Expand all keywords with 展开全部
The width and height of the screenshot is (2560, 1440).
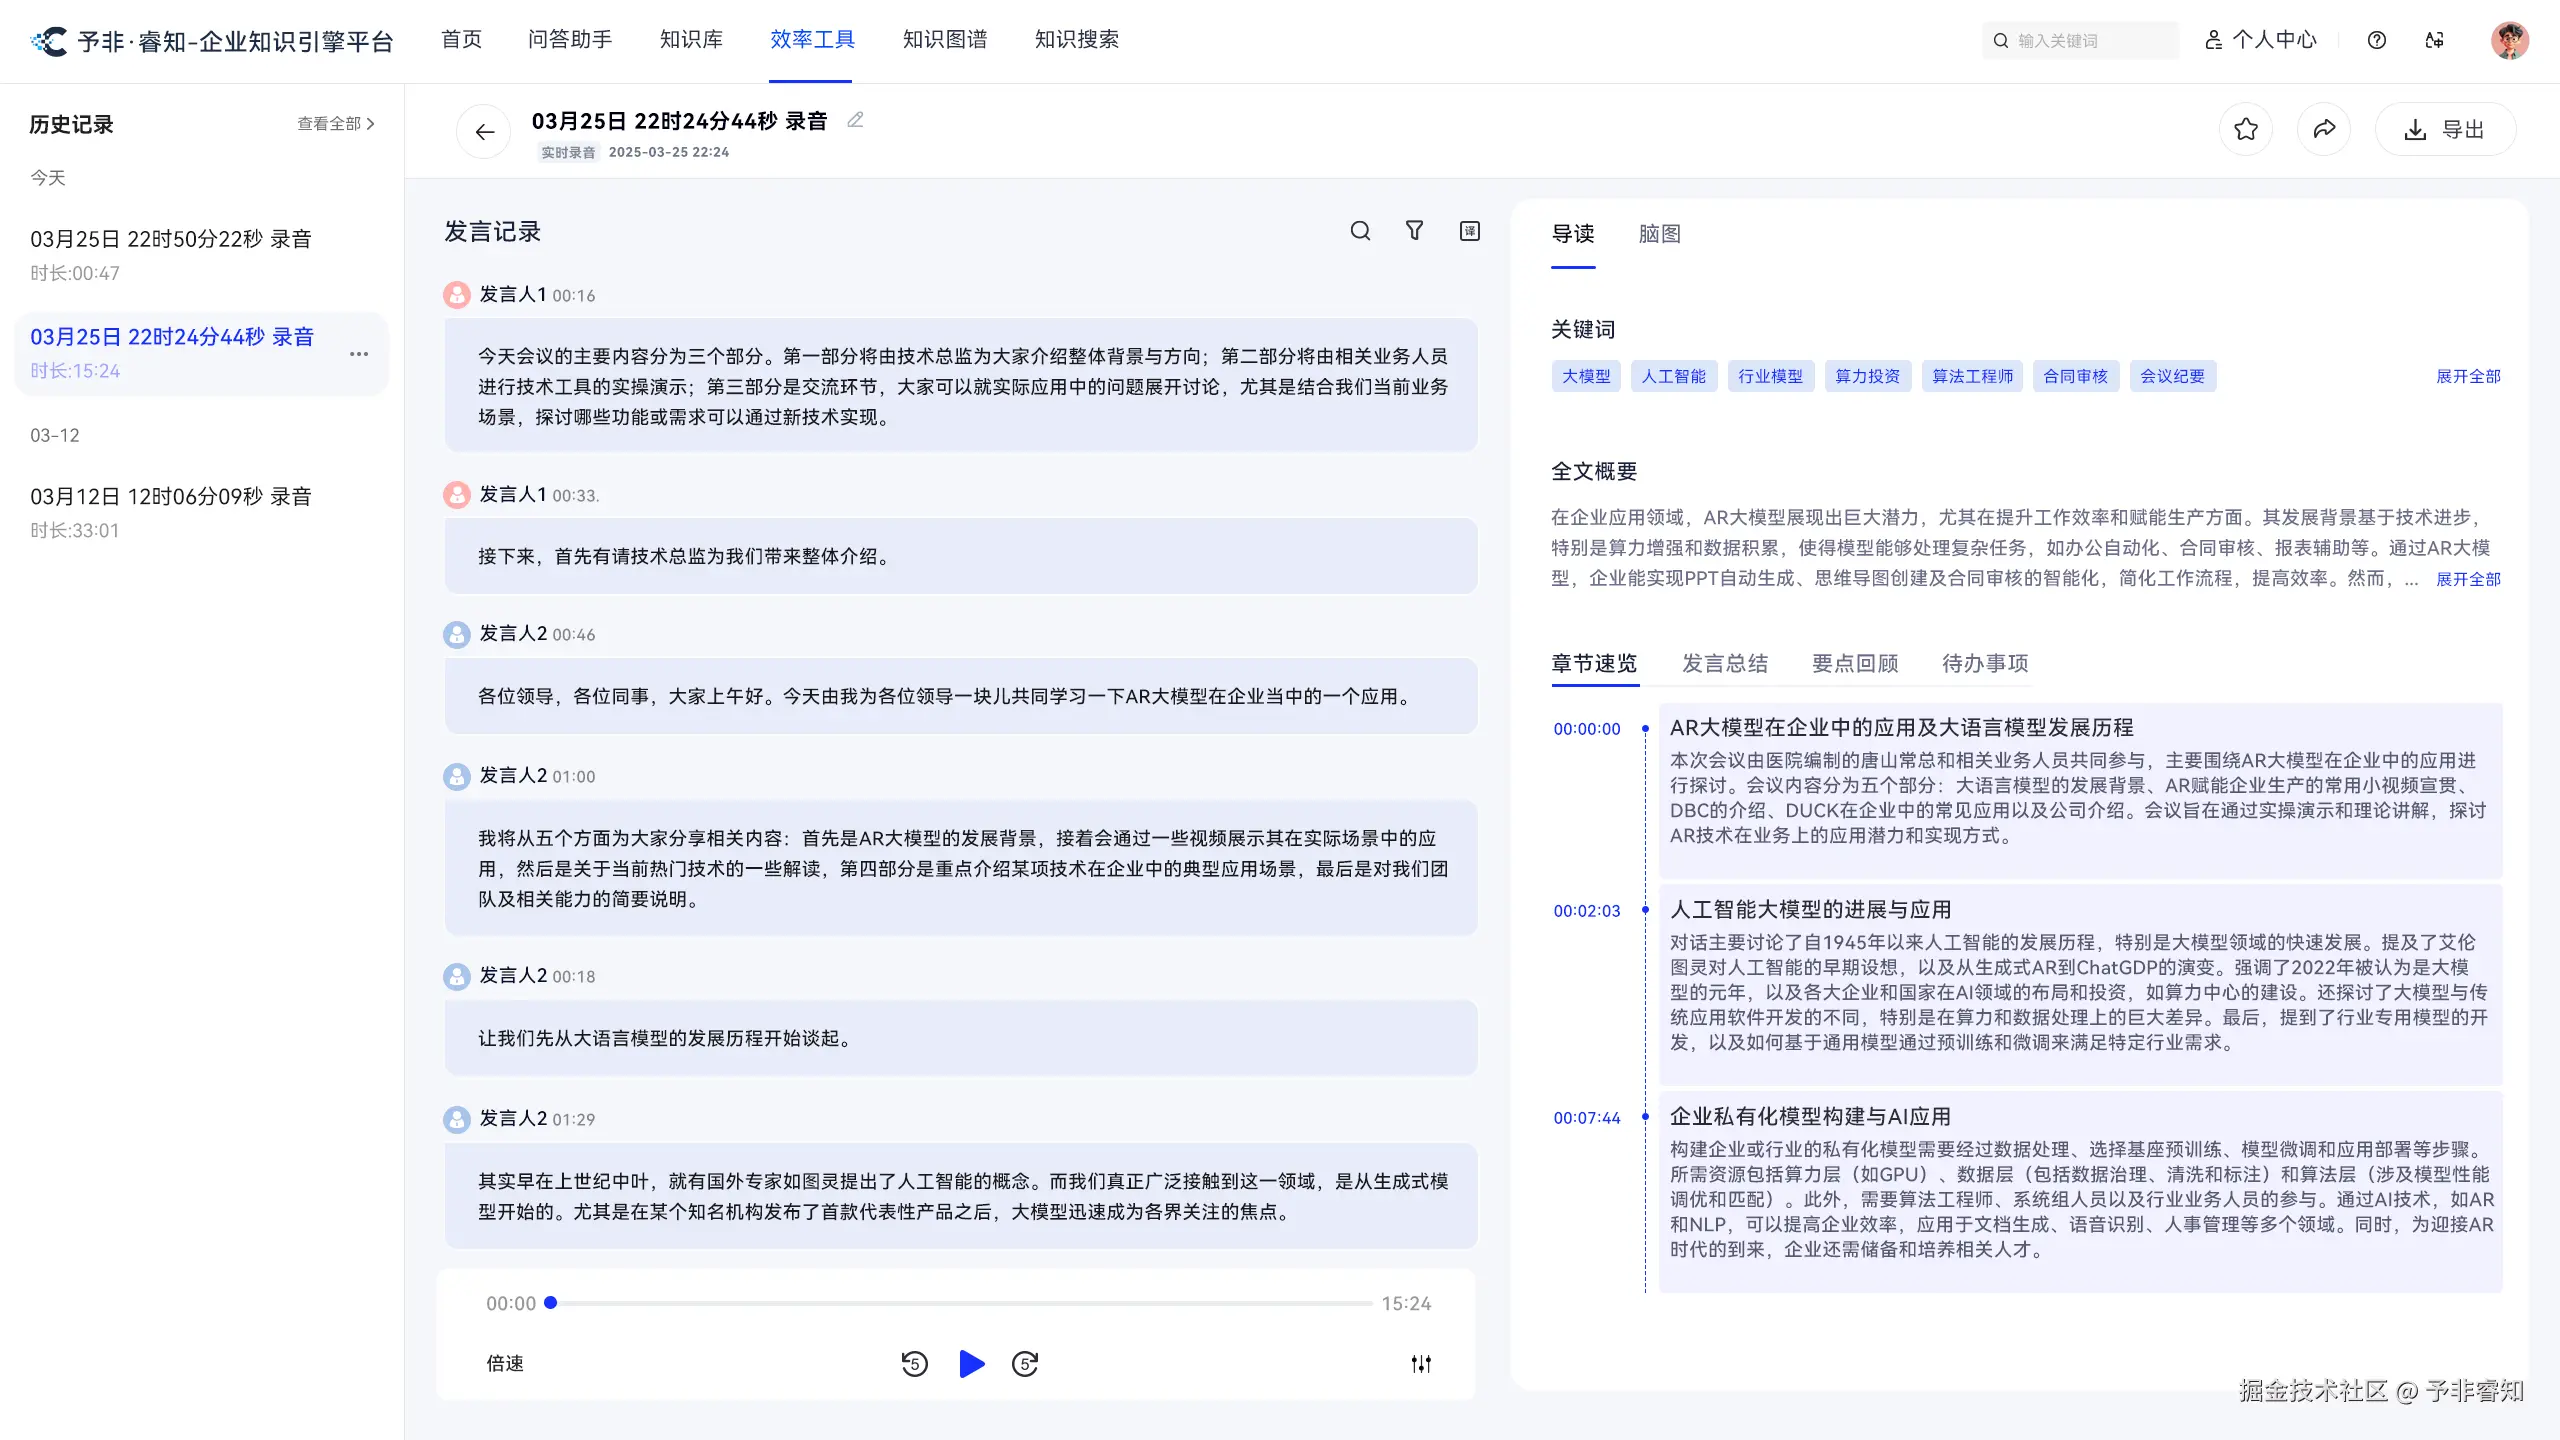click(x=2468, y=376)
